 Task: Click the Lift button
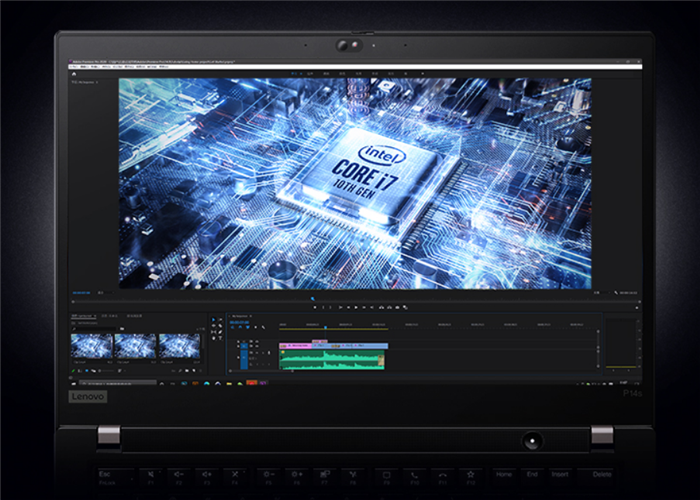tap(381, 307)
